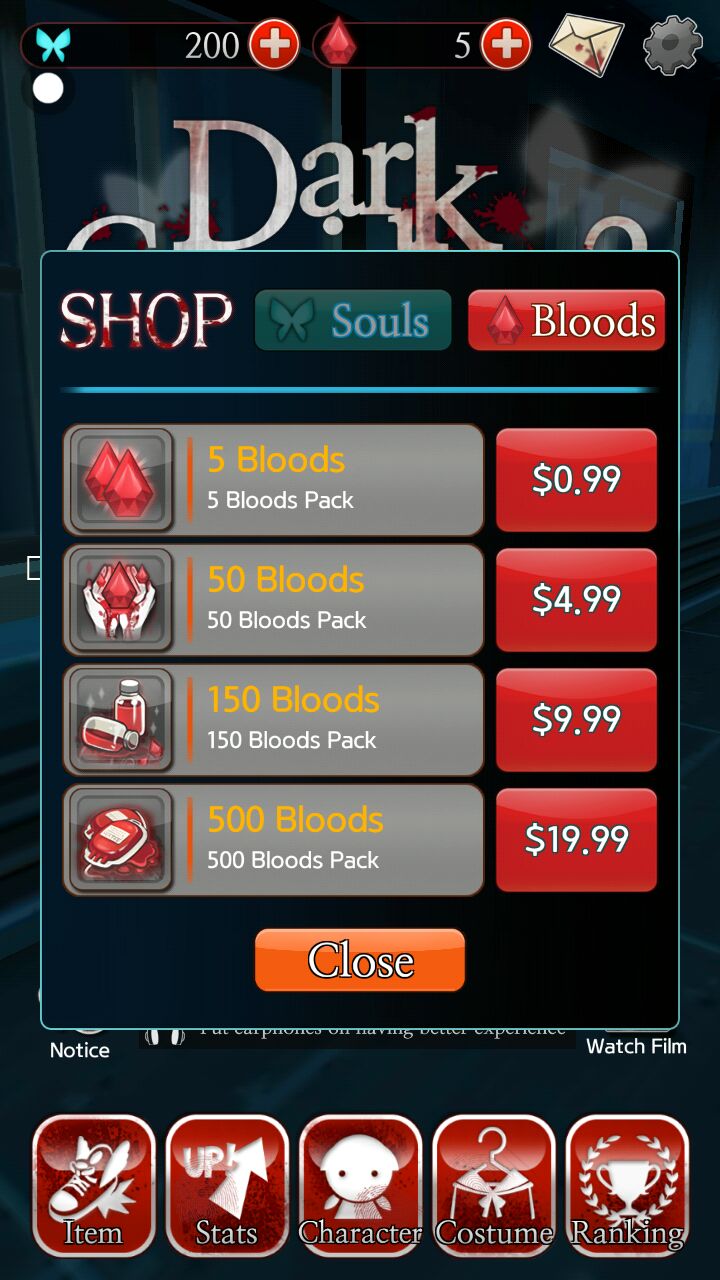
Task: Purchase 500 Bloods at $19.99
Action: (x=576, y=840)
